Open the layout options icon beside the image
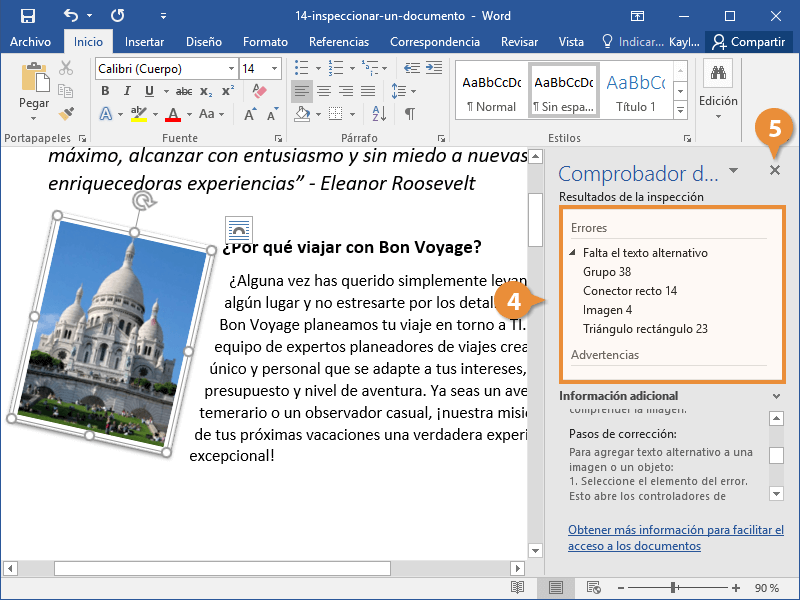800x600 pixels. [x=239, y=229]
